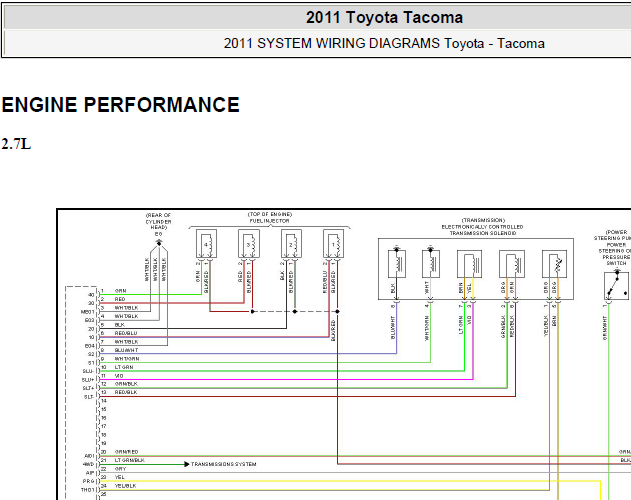Click fuel injector 2 coil symbol
This screenshot has width=631, height=500.
(x=291, y=244)
